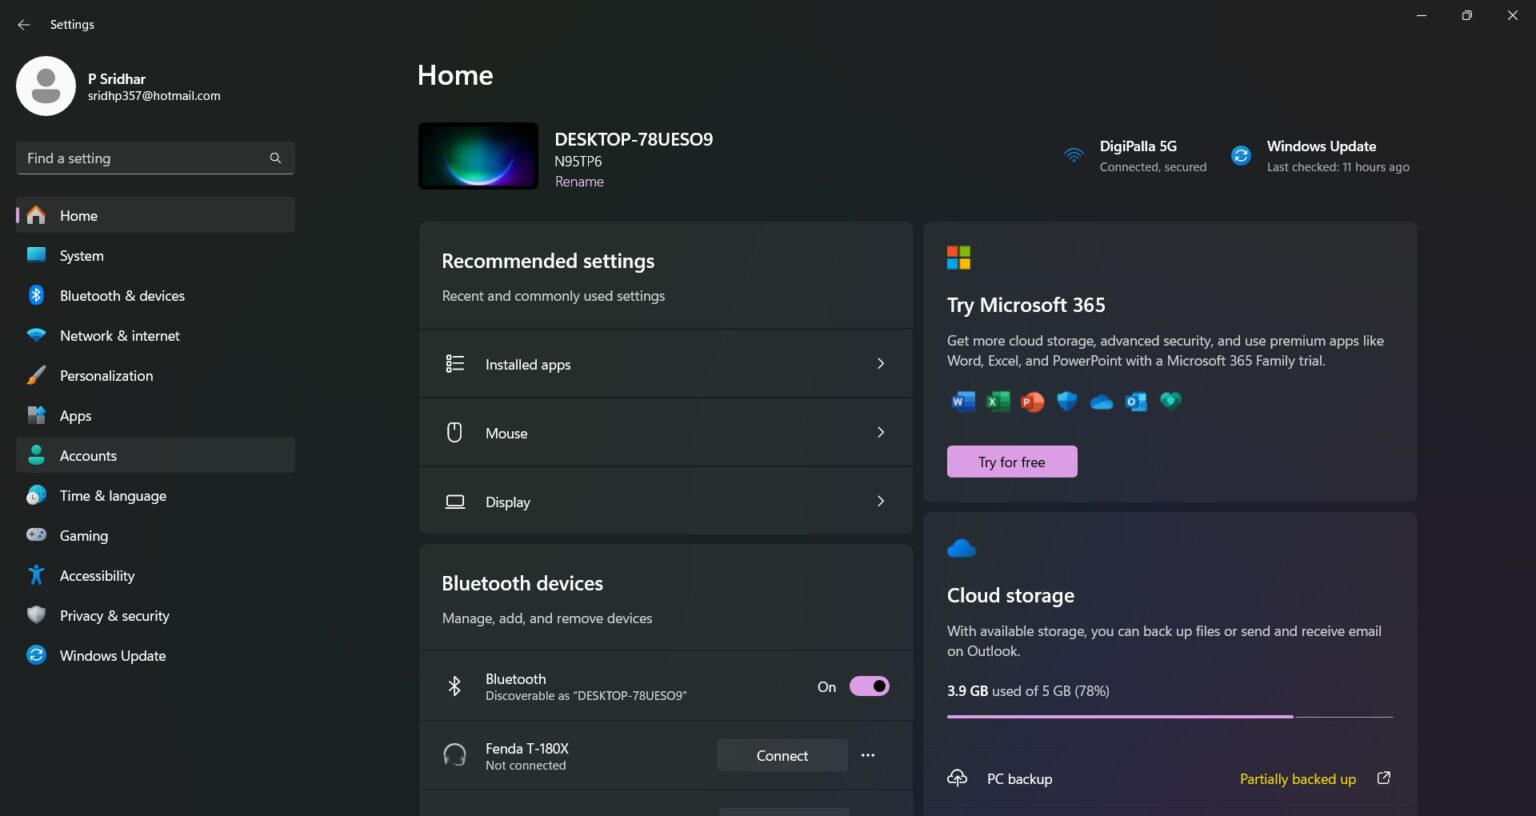
Task: Open Partially backed up external link icon
Action: (x=1383, y=777)
